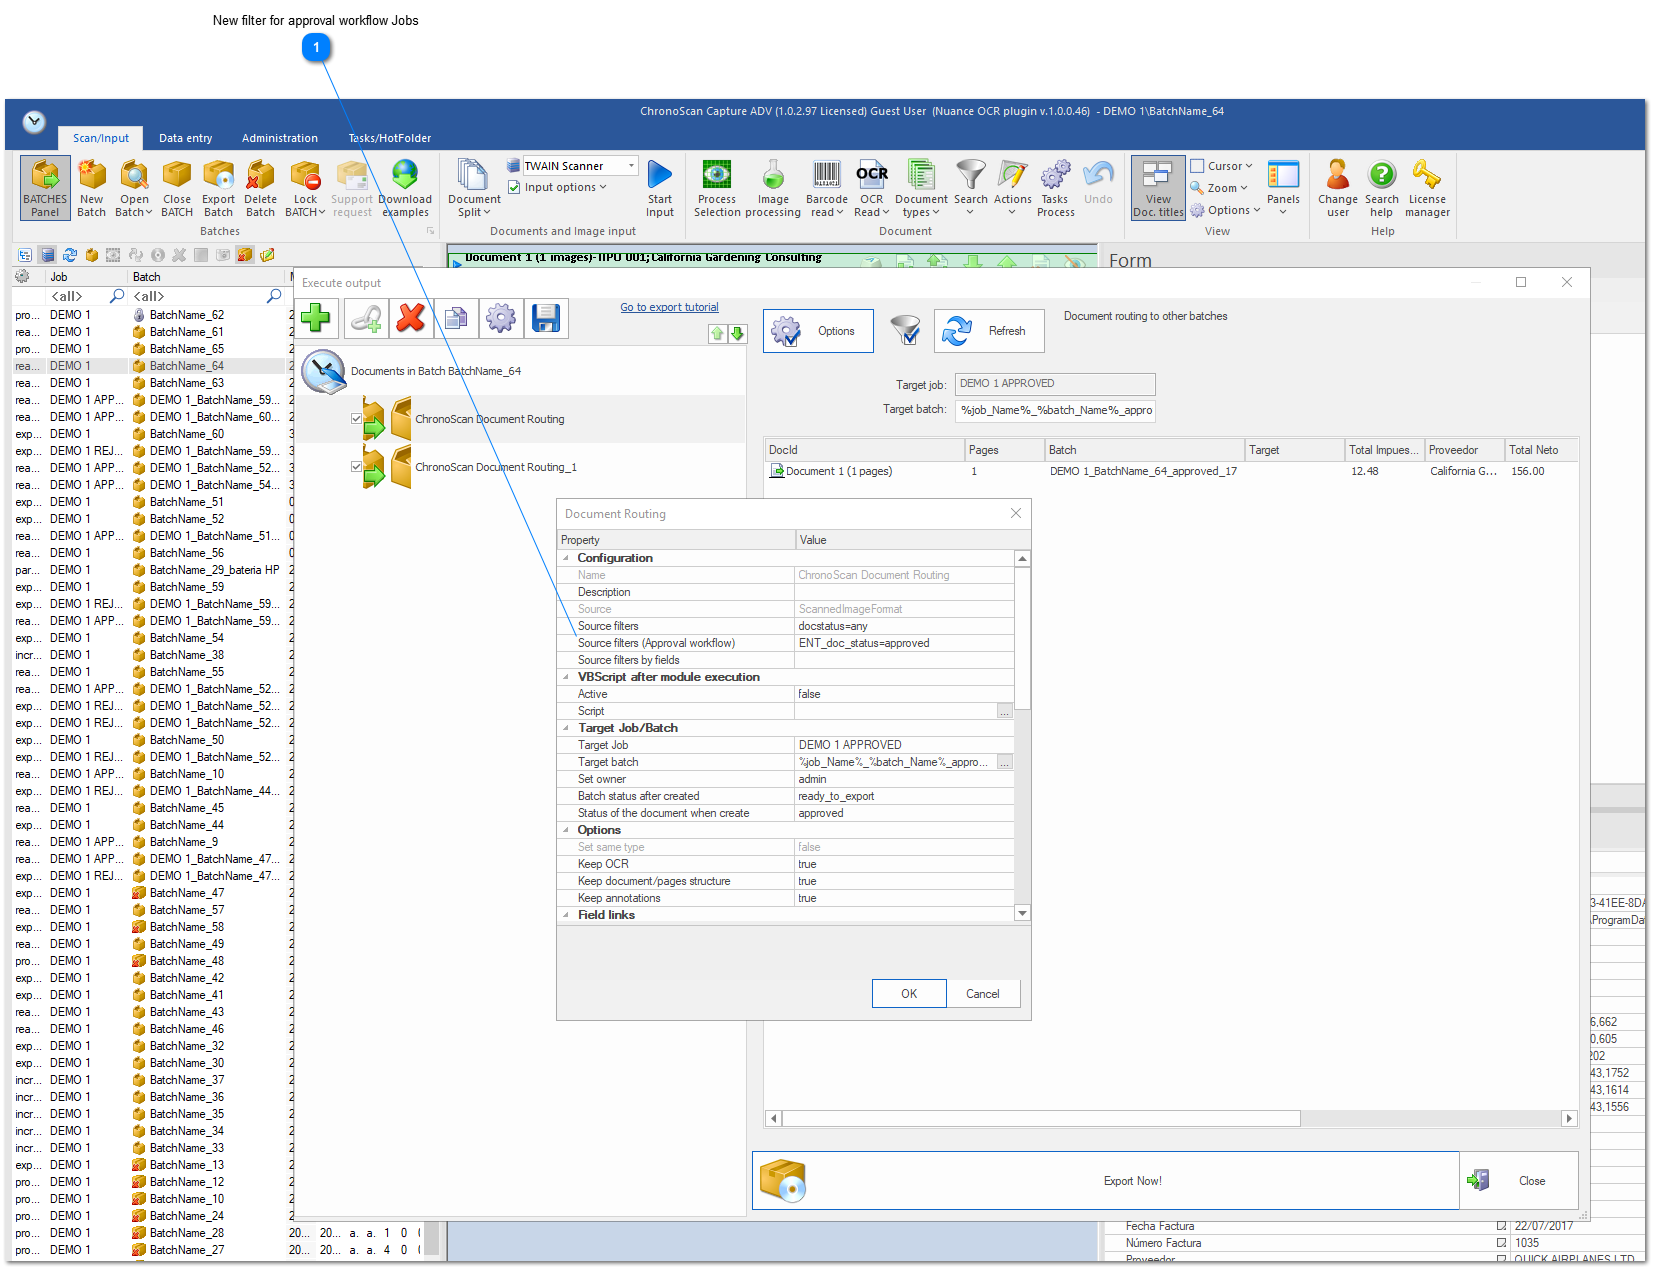Viewport: 1654px width, 1270px height.
Task: Click the New Batch icon
Action: click(x=91, y=188)
